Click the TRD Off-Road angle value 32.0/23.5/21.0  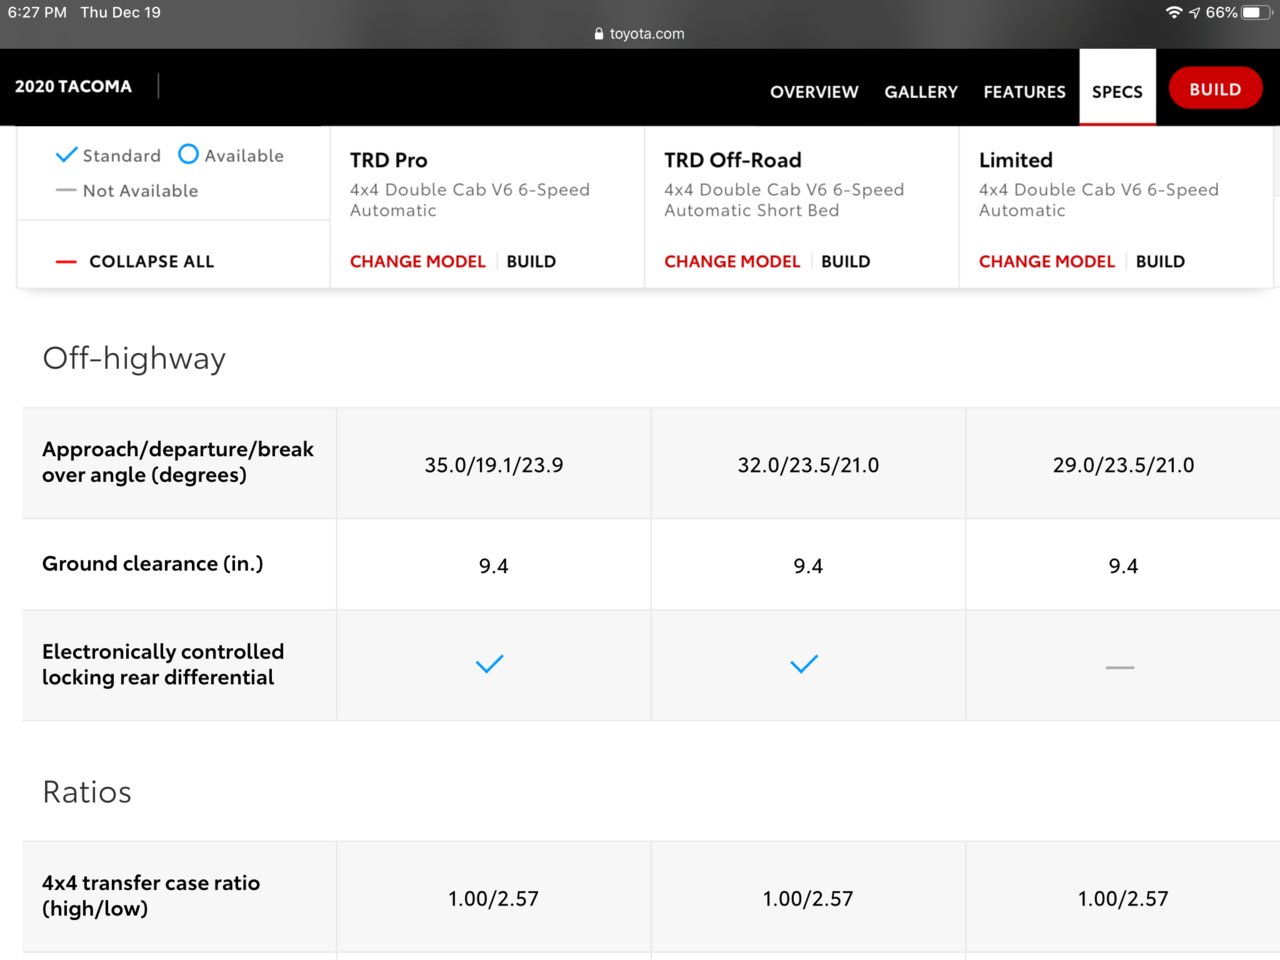(808, 465)
